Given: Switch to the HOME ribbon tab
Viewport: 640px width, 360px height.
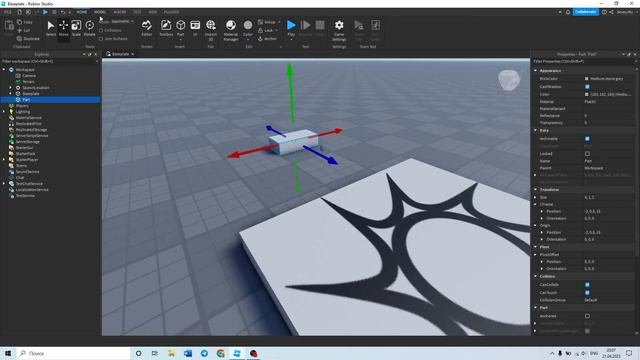Looking at the screenshot, I should (82, 12).
